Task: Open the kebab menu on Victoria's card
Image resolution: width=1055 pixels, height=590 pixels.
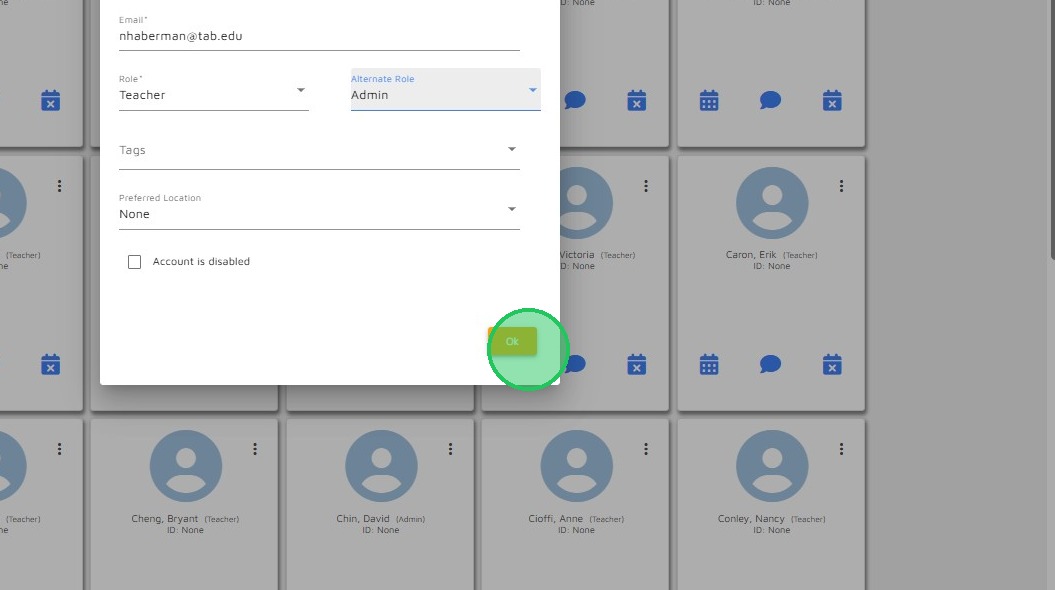Action: click(646, 186)
